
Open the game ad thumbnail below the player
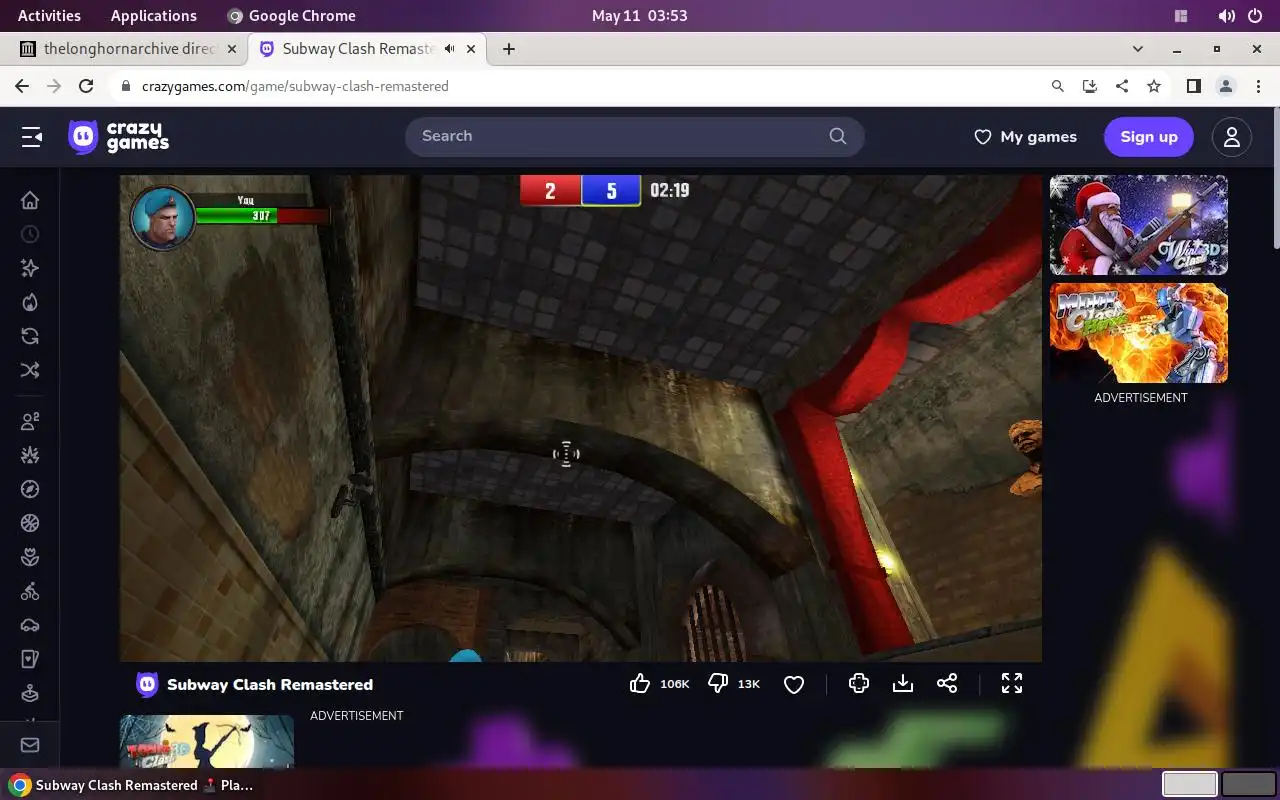click(x=207, y=741)
